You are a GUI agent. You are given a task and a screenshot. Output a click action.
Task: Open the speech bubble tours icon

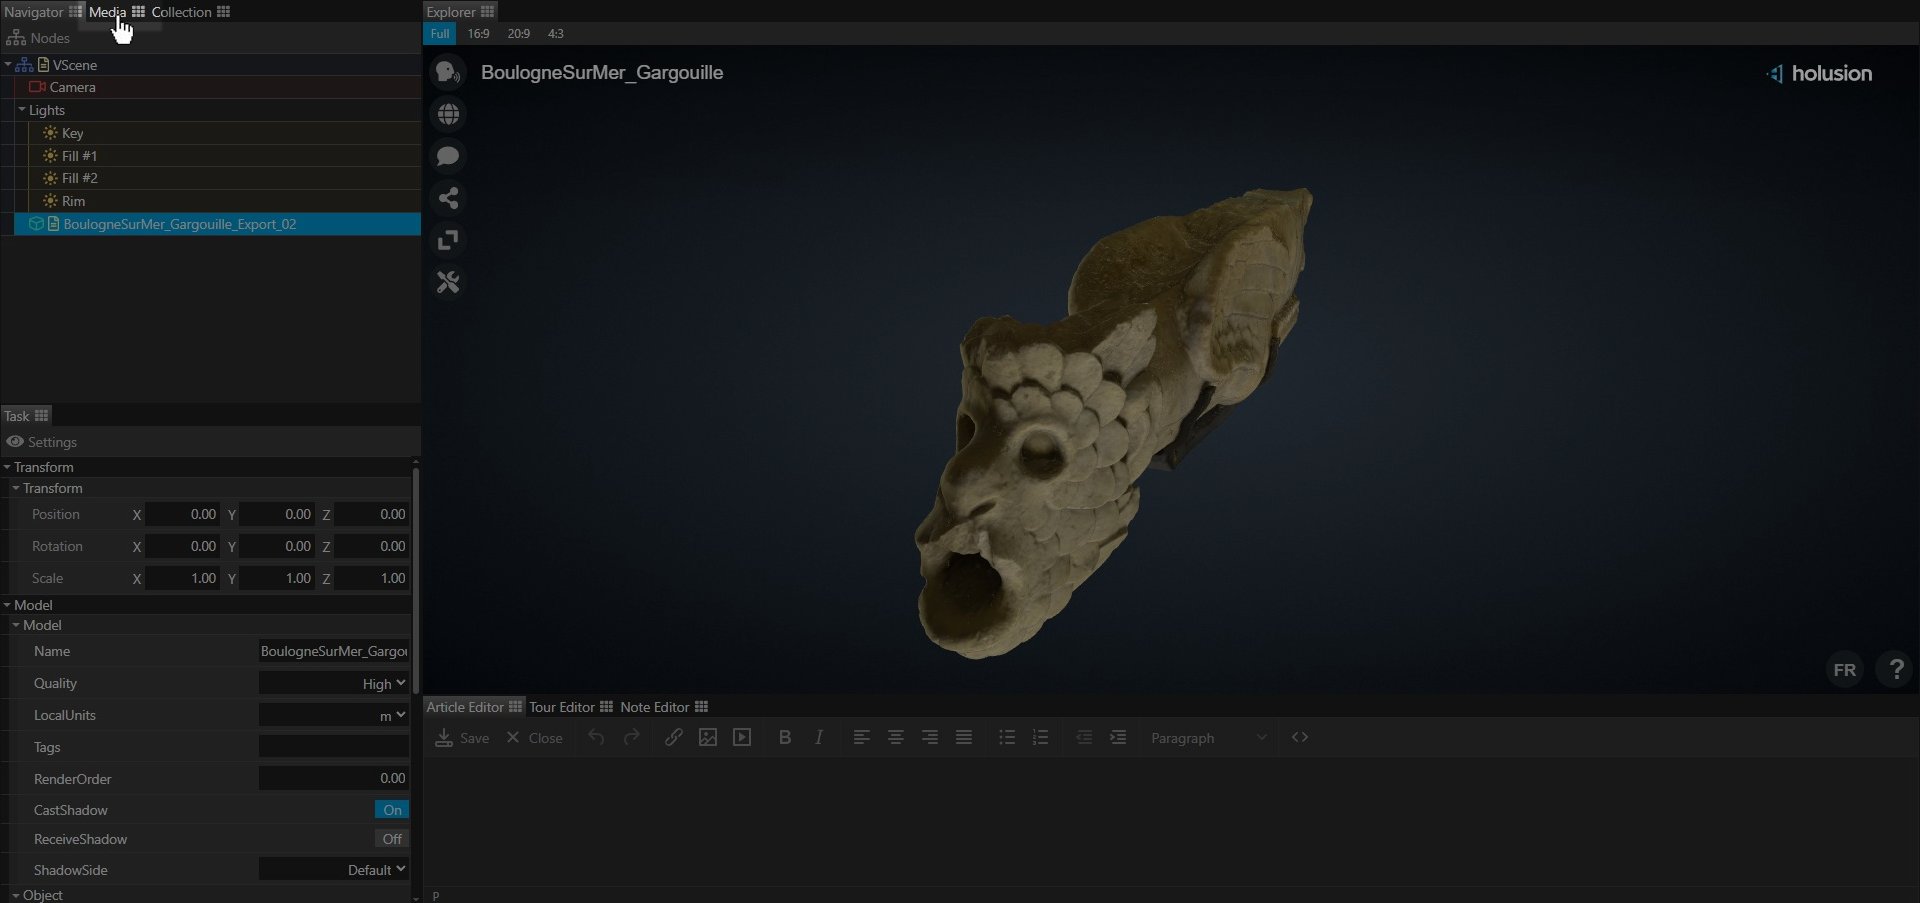coord(448,156)
